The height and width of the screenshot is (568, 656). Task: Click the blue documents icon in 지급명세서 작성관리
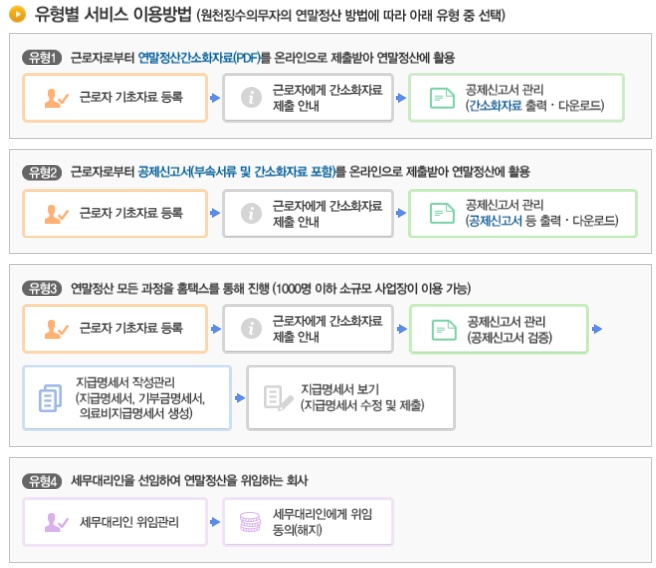pyautogui.click(x=50, y=398)
